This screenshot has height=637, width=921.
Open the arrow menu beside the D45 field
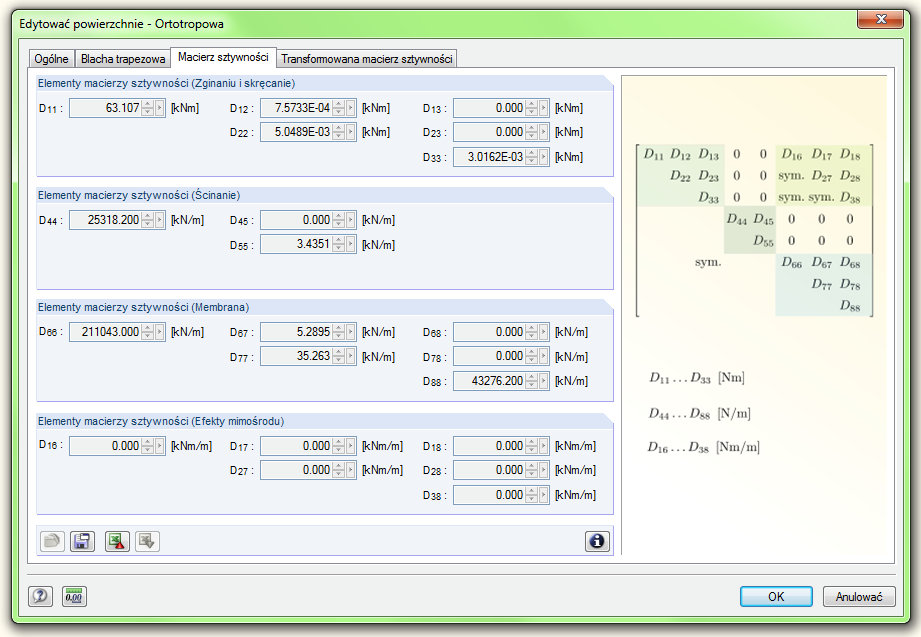[351, 220]
